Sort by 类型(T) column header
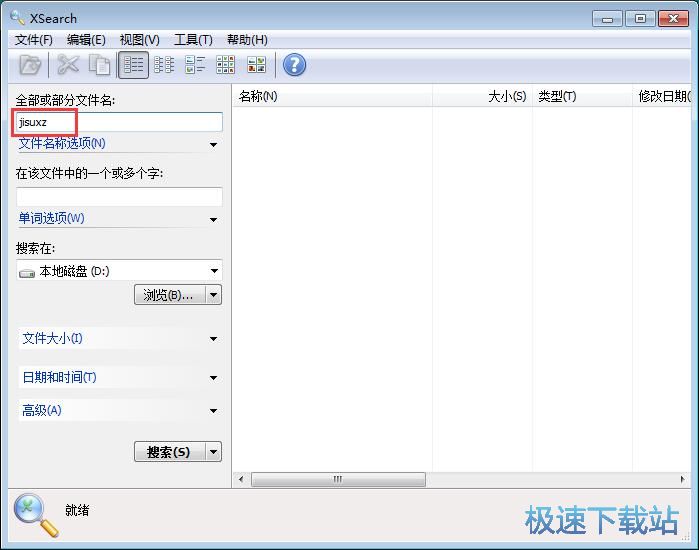 point(582,96)
